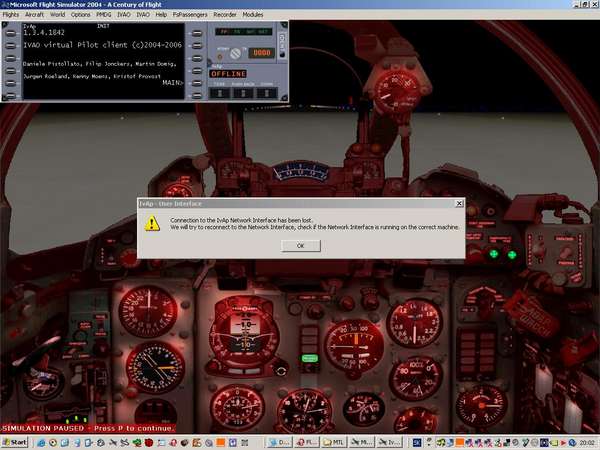Turn the IvAp transponder mode knob
The image size is (600, 450).
point(235,53)
